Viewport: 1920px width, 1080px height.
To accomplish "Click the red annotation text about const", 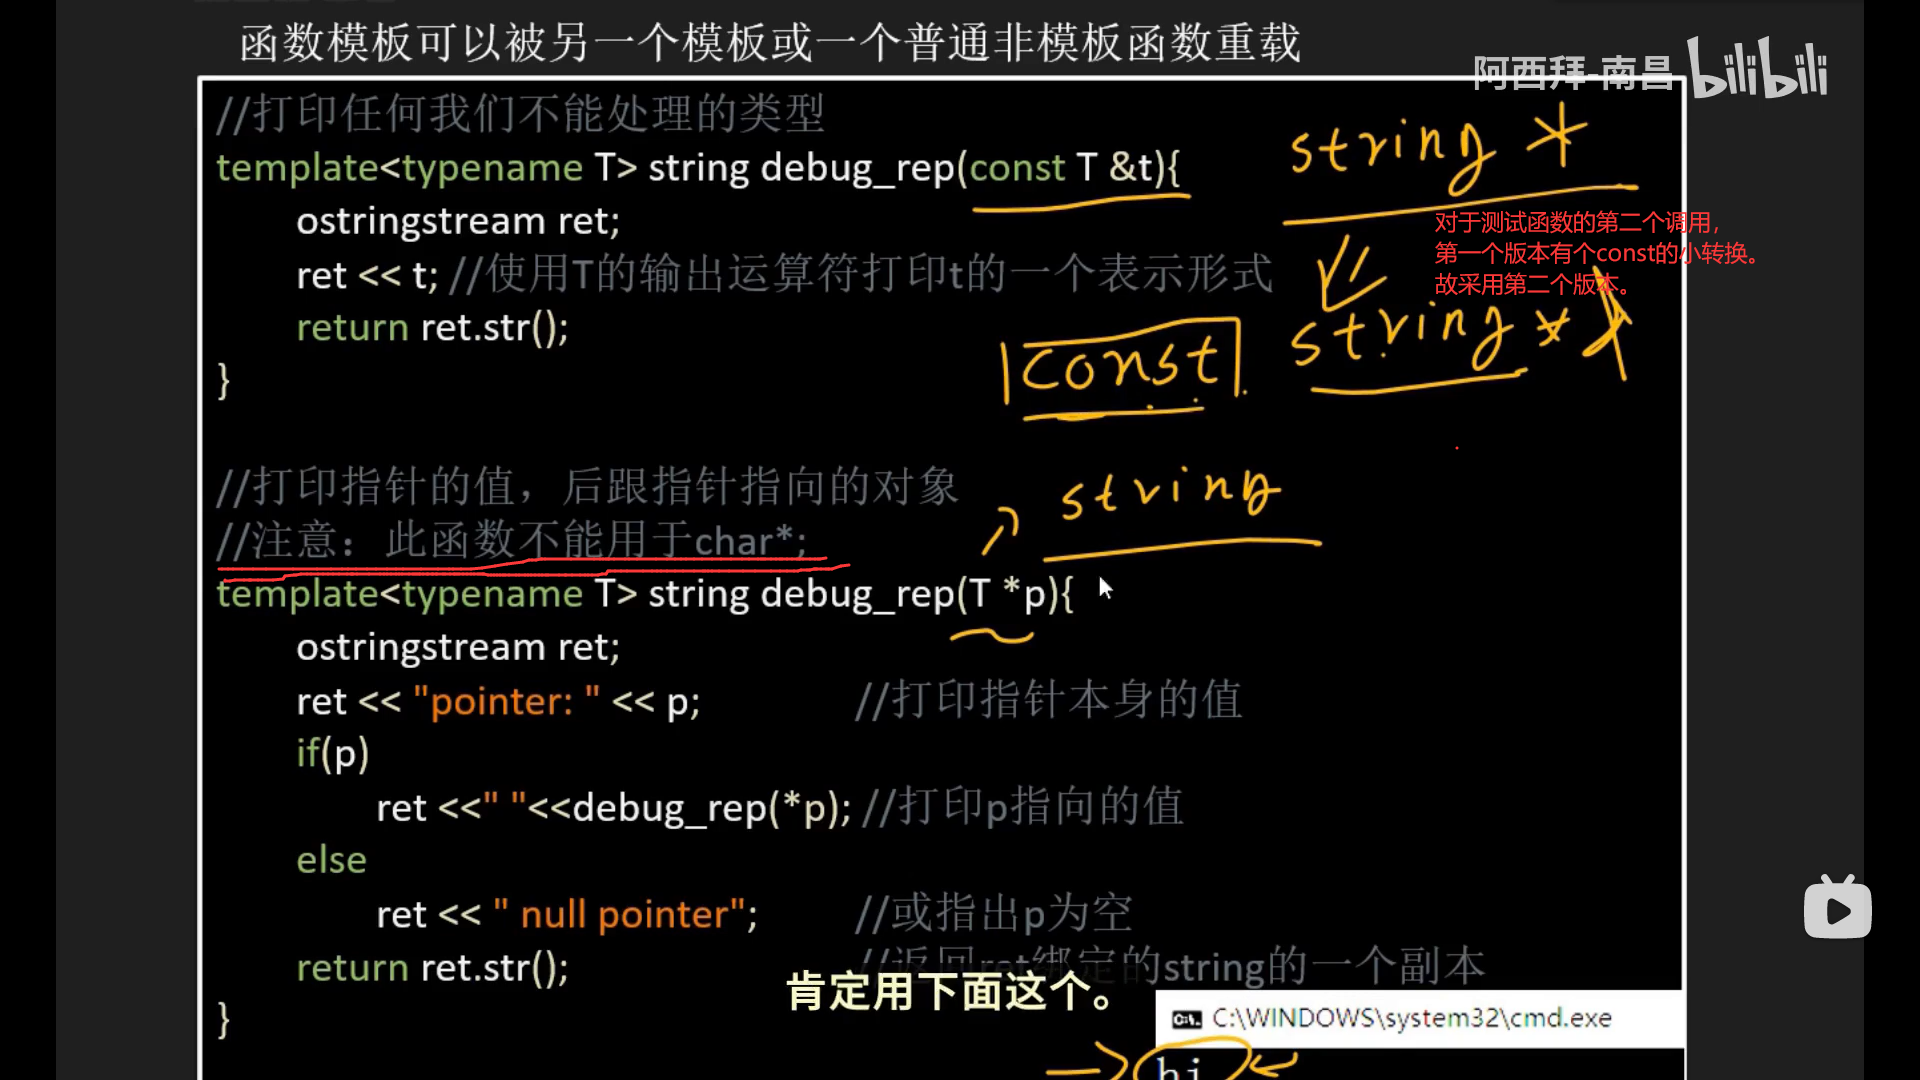I will pyautogui.click(x=1595, y=254).
